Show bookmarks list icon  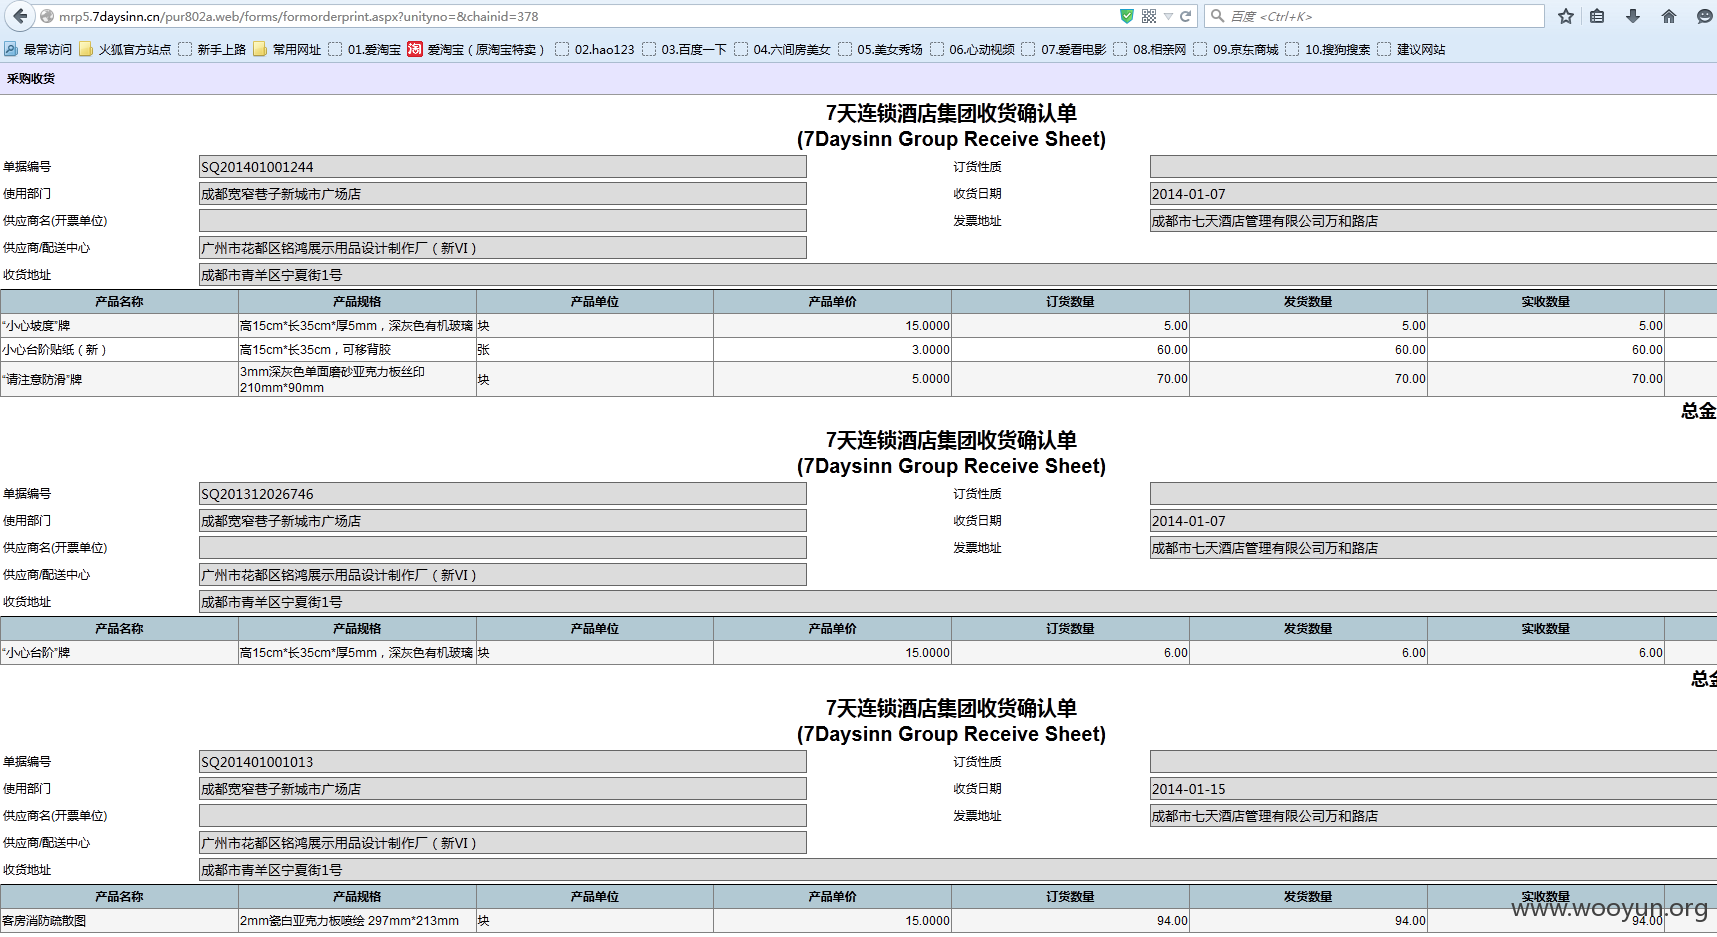click(x=1597, y=16)
